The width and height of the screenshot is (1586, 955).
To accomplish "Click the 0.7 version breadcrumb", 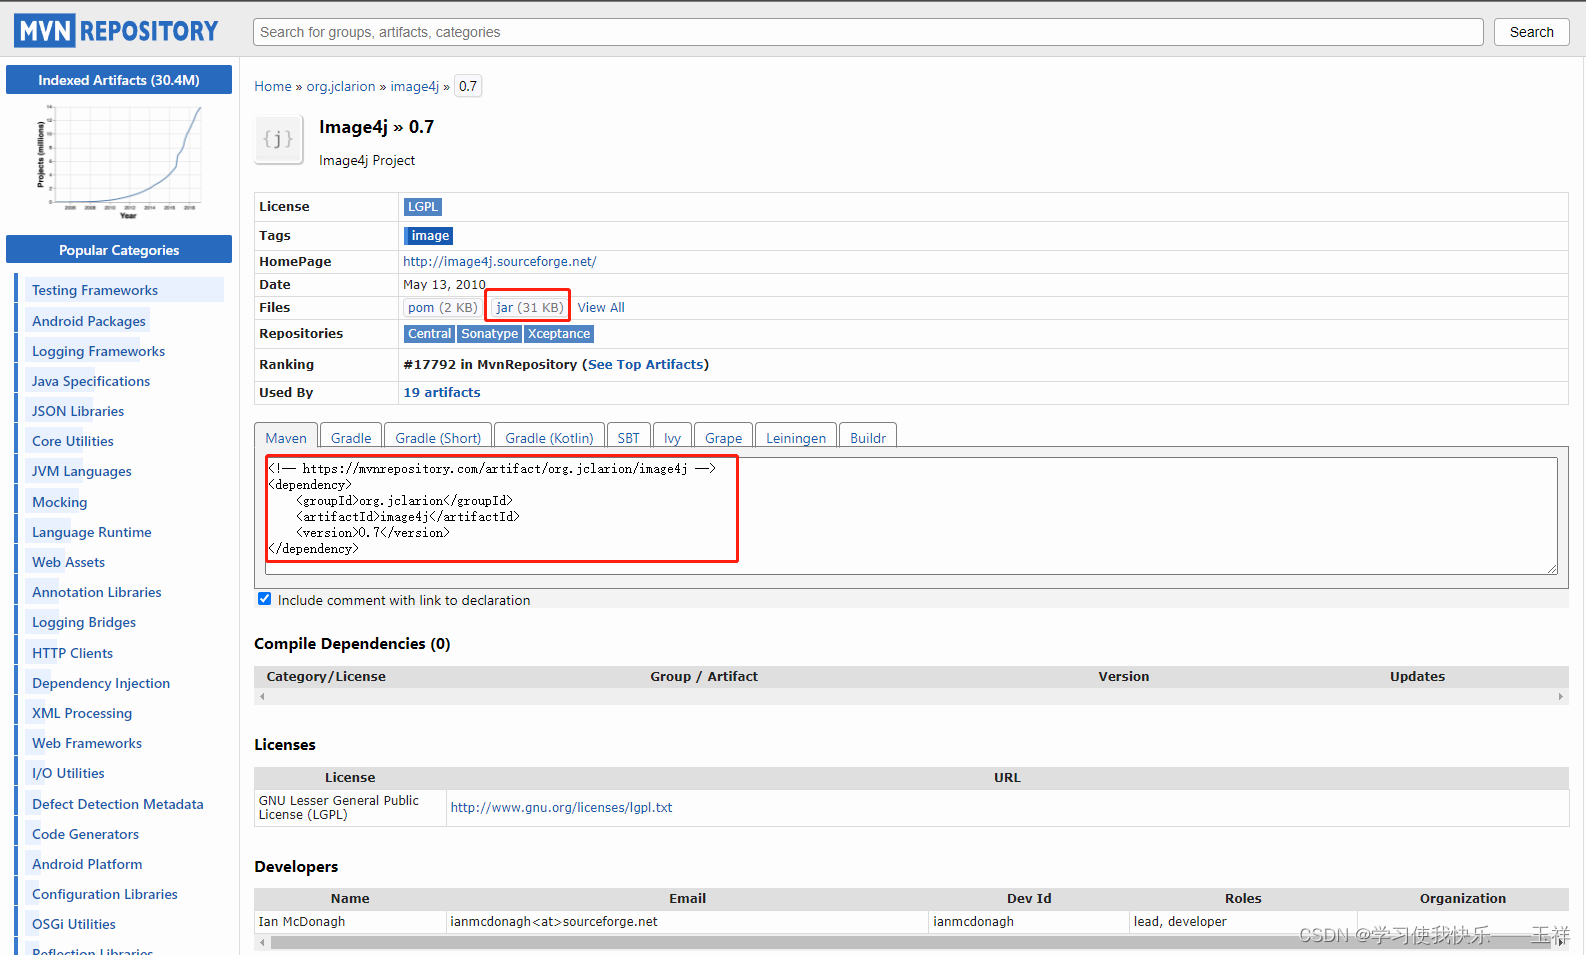I will (x=468, y=86).
